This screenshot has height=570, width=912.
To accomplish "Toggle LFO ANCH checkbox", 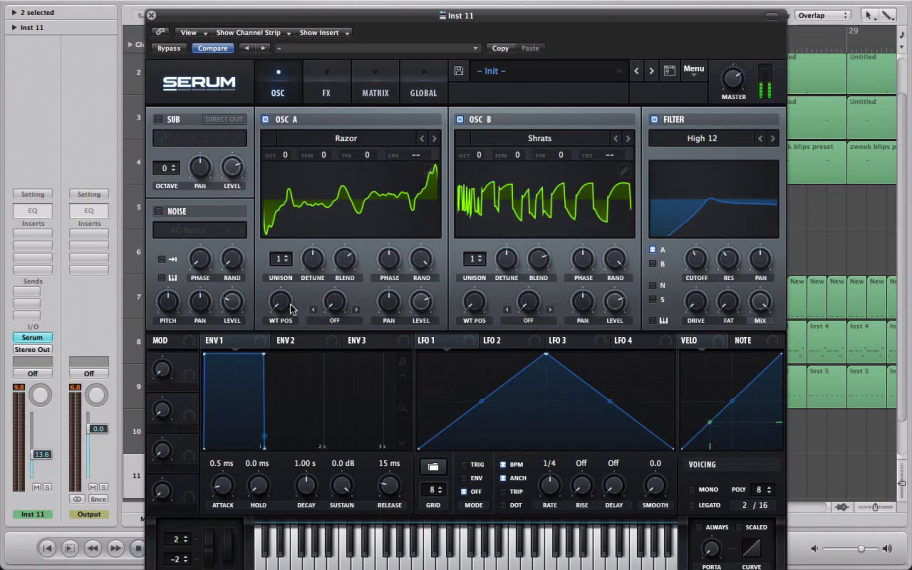I will (503, 478).
